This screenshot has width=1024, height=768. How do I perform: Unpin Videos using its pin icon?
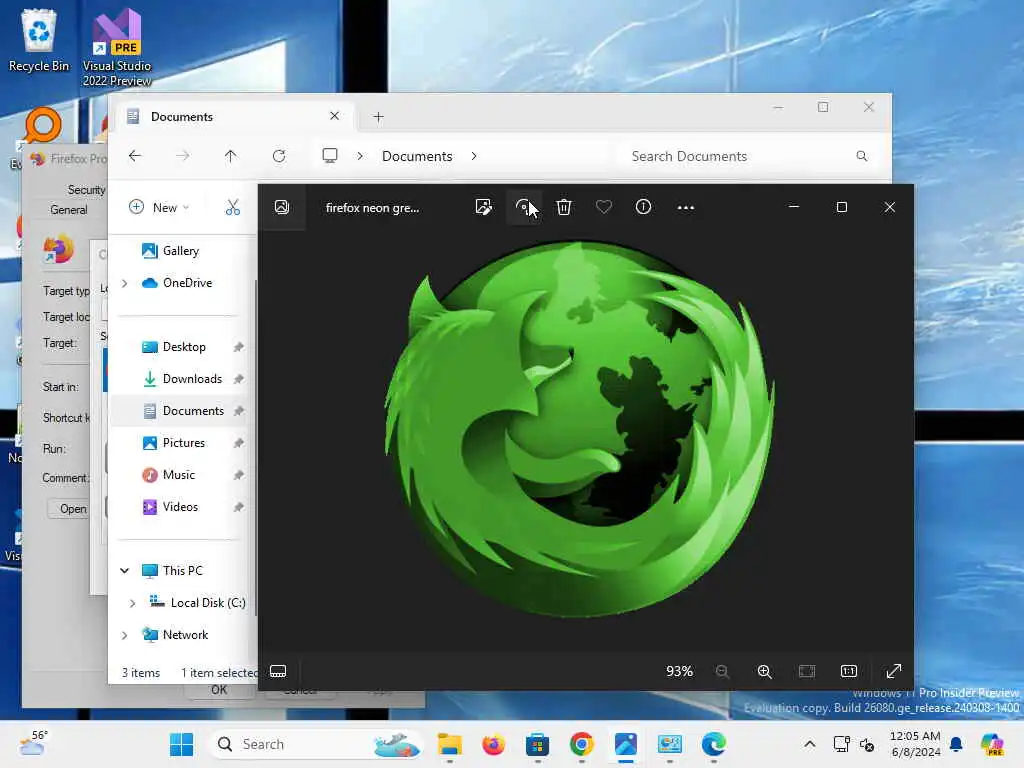click(238, 507)
